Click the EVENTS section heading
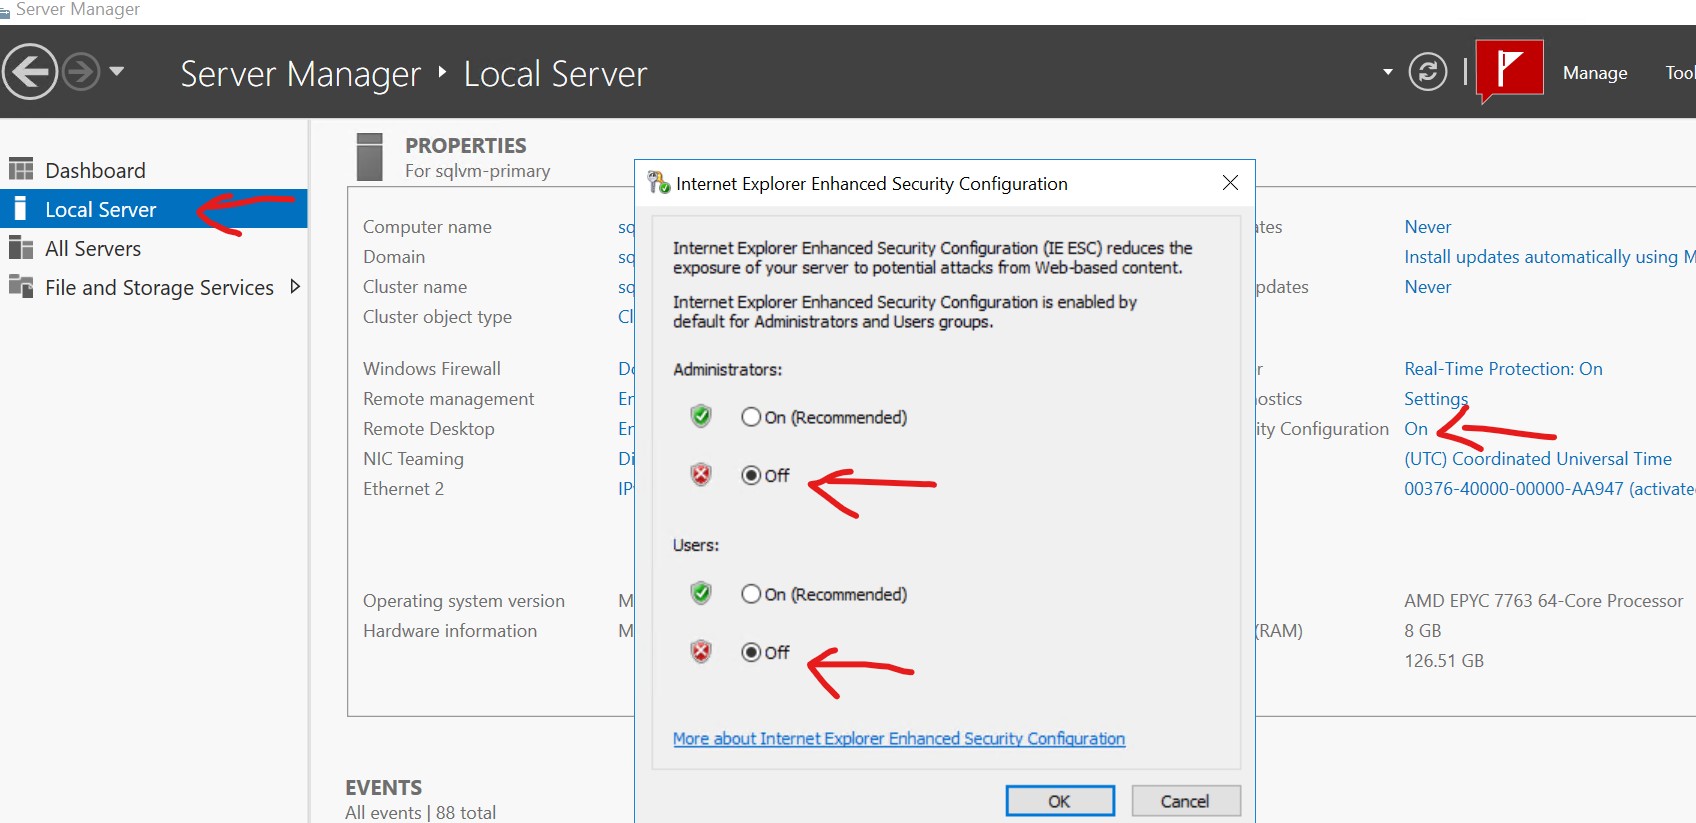This screenshot has width=1696, height=823. 384,787
